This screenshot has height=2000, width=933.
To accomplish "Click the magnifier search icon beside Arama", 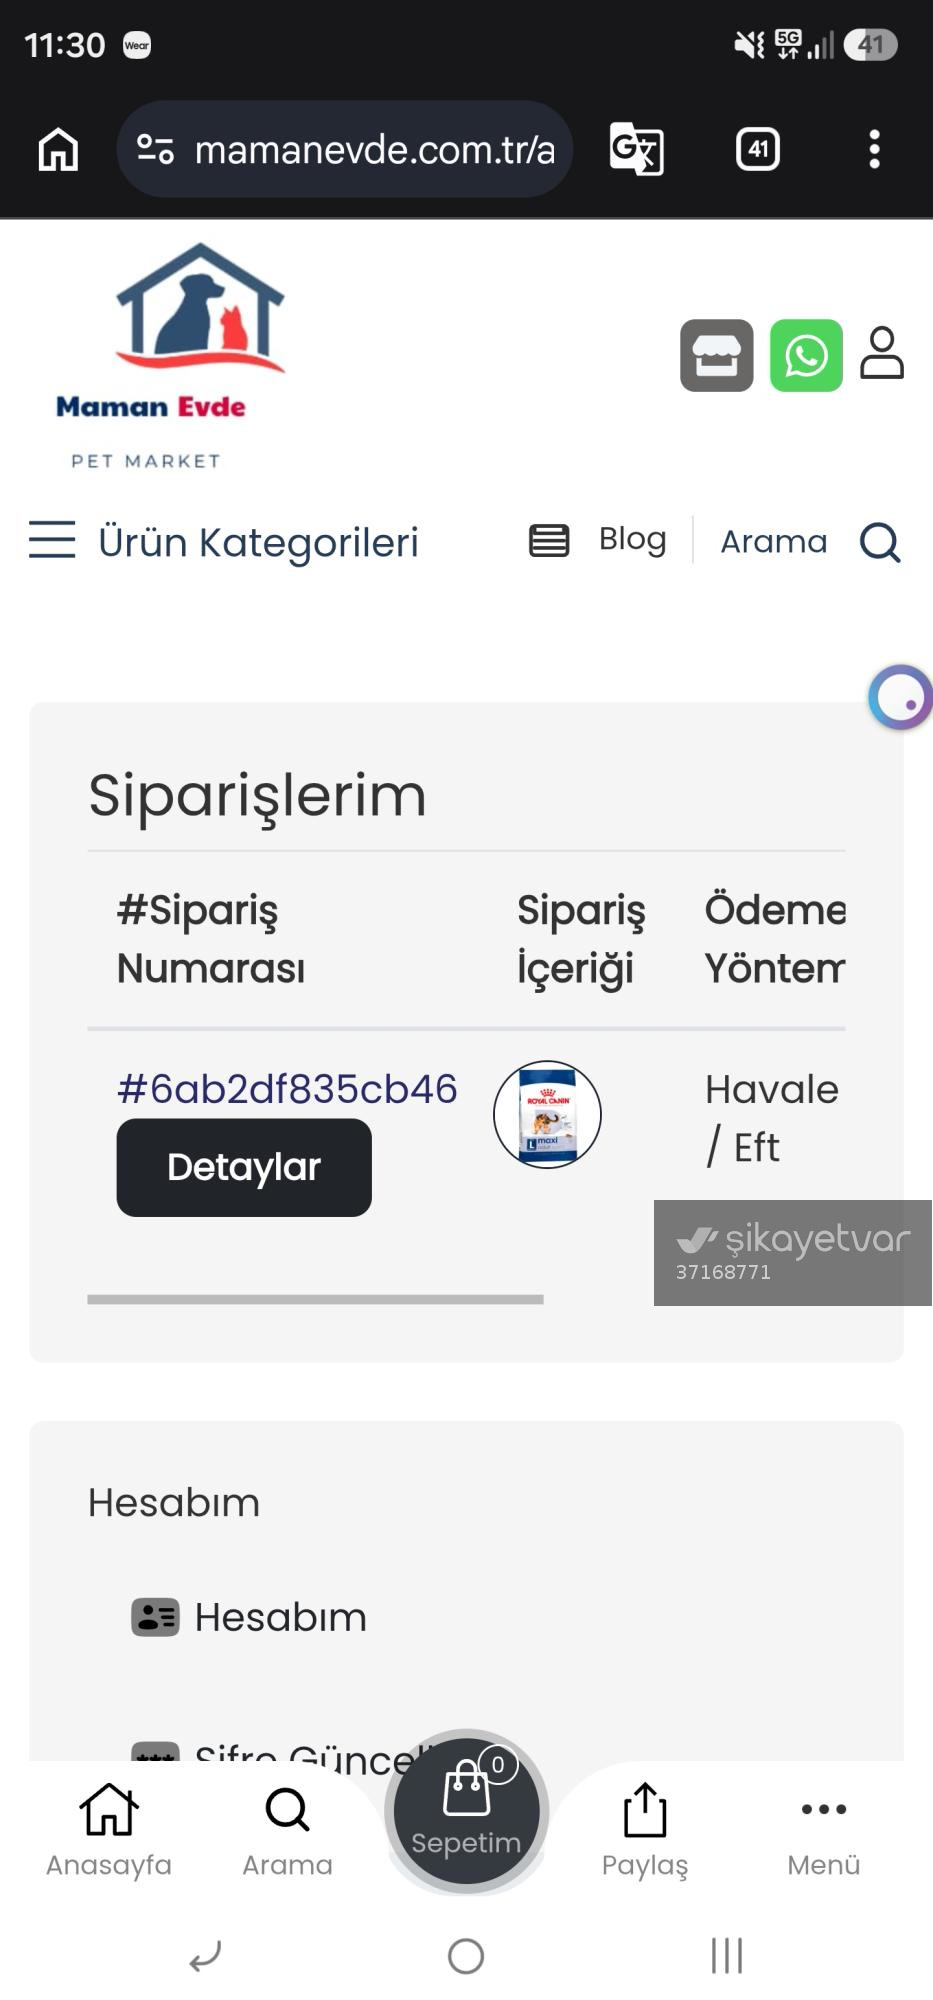I will point(880,542).
